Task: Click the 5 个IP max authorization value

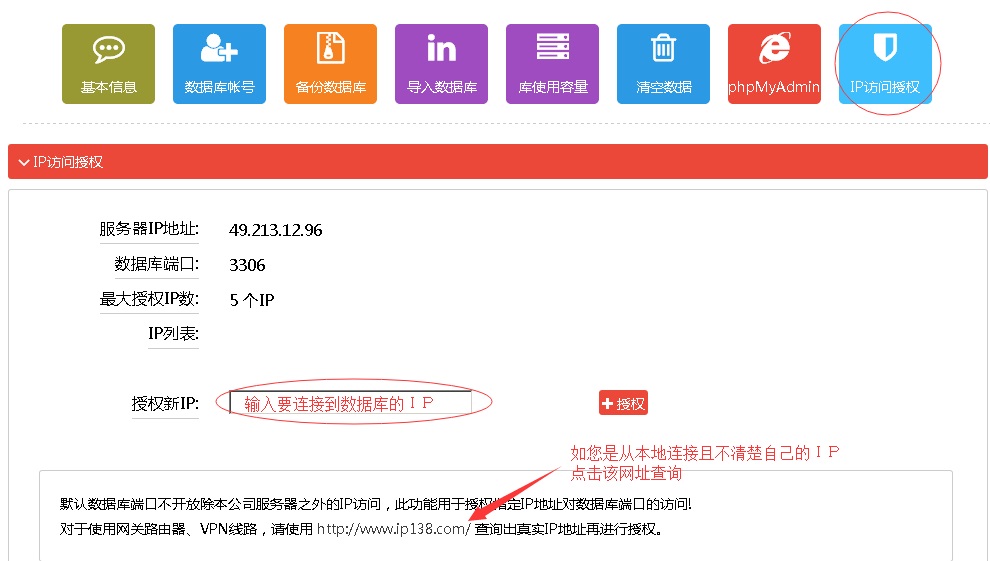Action: (251, 300)
